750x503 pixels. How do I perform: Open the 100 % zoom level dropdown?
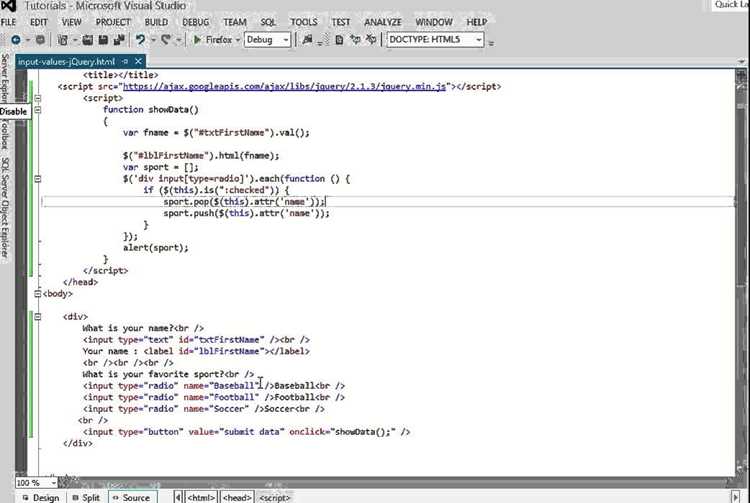click(x=53, y=482)
